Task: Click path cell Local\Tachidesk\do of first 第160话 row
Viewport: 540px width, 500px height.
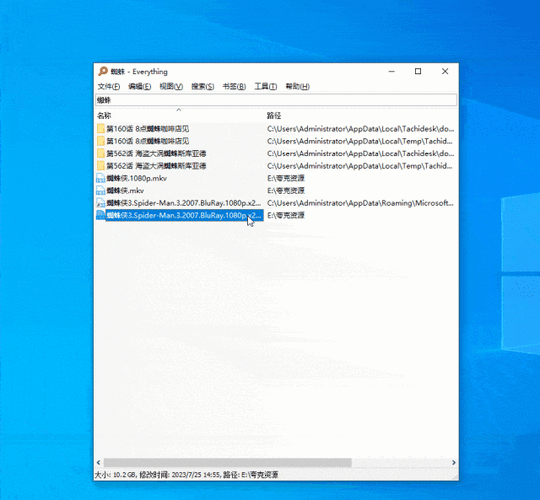Action: tap(361, 129)
